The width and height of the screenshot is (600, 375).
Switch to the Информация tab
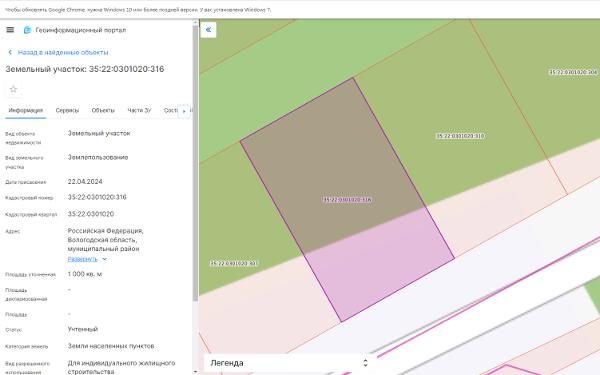pos(26,111)
